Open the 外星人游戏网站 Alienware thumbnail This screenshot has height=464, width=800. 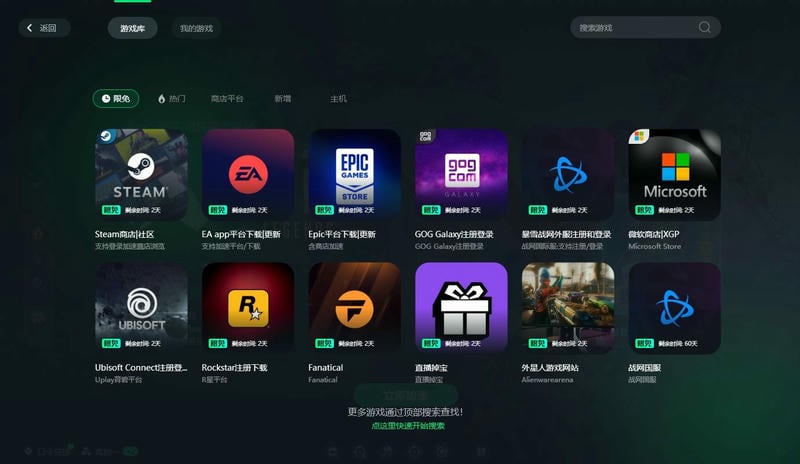click(568, 308)
